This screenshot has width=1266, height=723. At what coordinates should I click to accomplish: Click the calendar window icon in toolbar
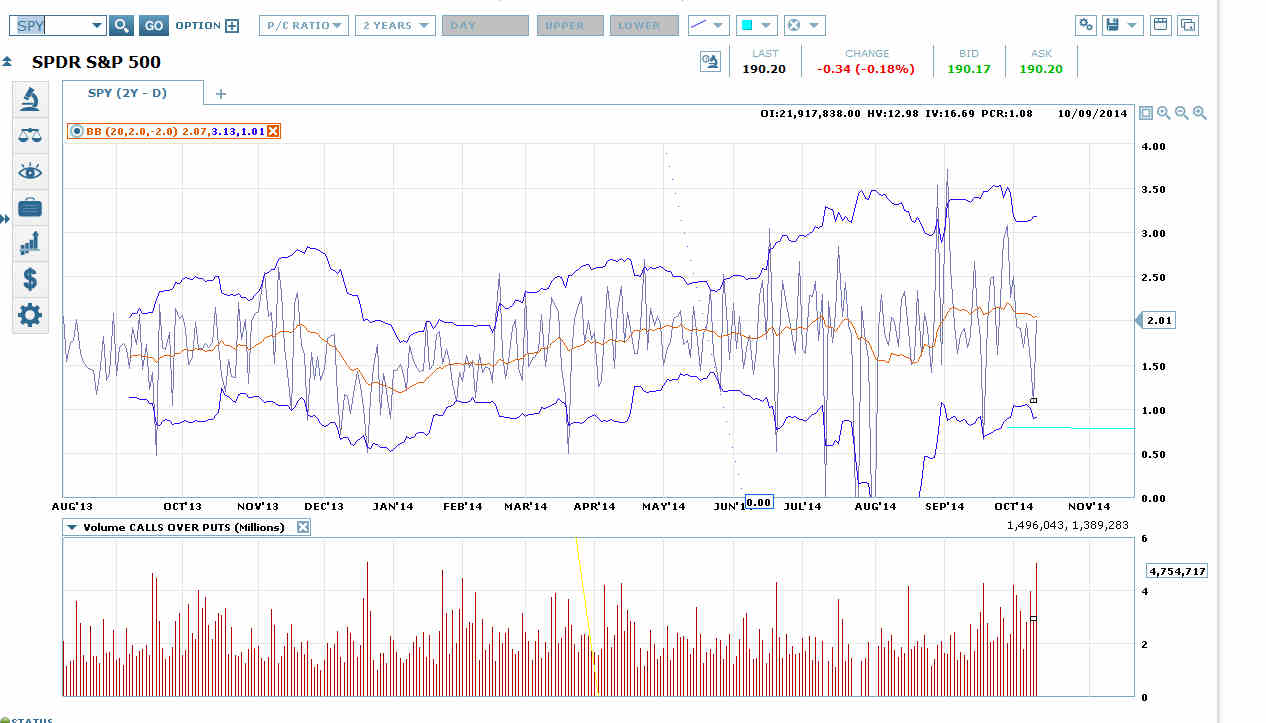(x=1160, y=25)
